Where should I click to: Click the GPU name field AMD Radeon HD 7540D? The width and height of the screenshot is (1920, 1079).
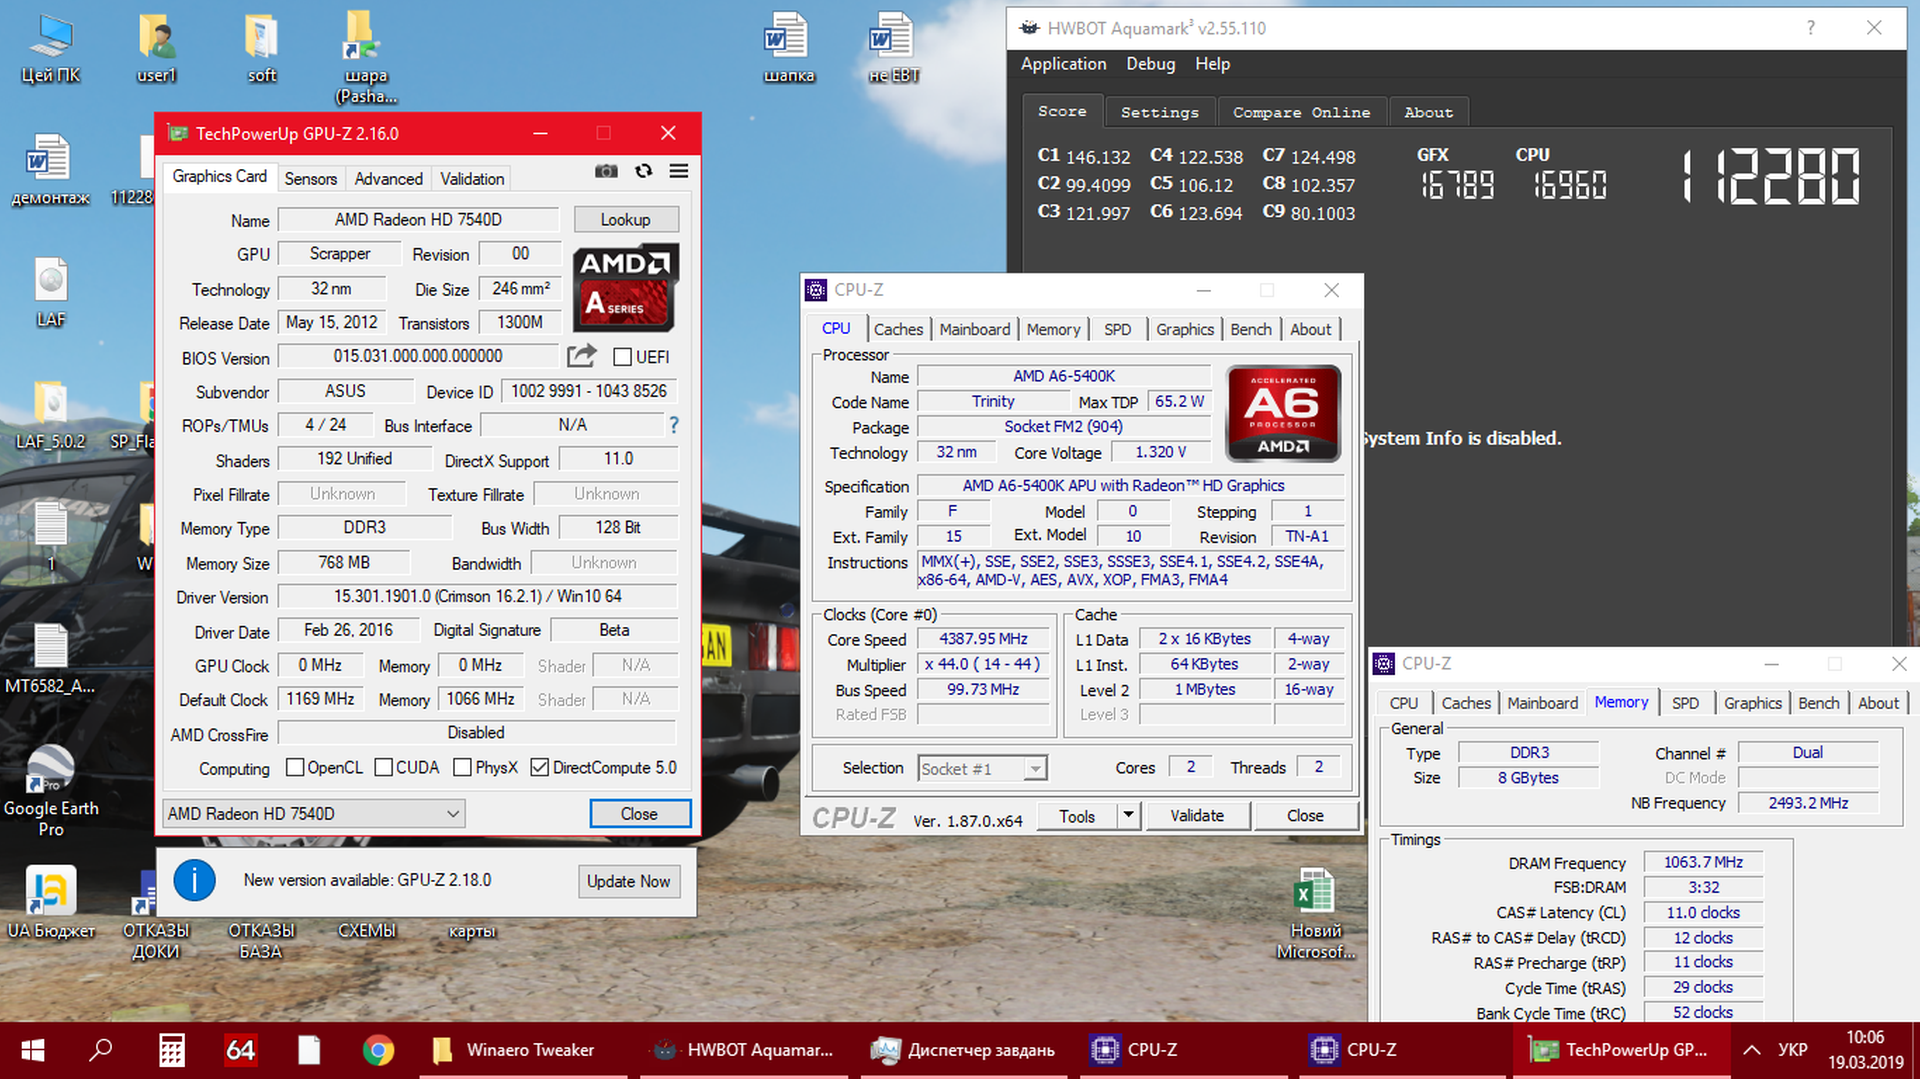[418, 219]
